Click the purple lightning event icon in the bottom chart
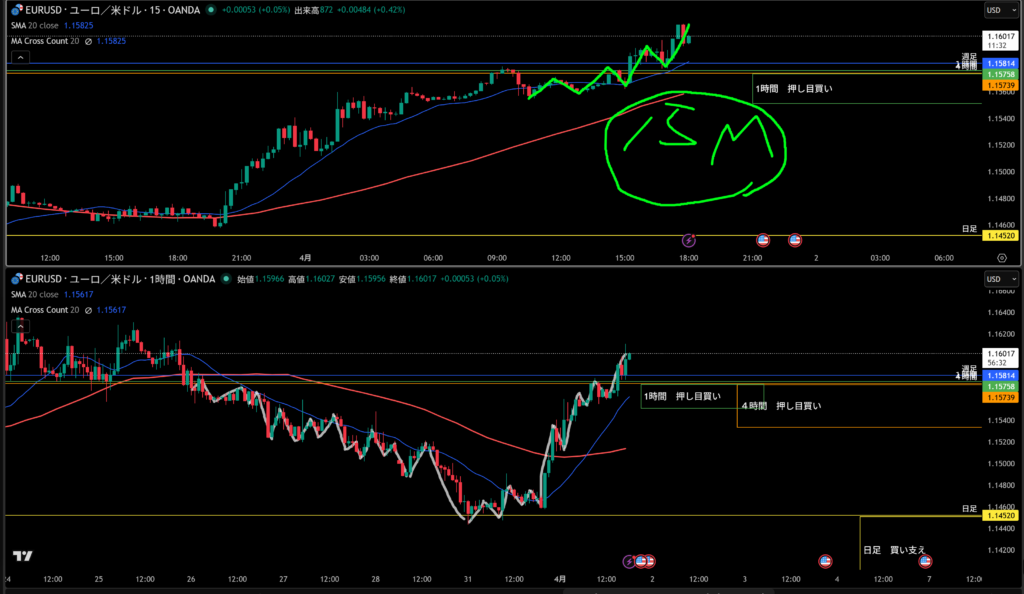1024x594 pixels. point(629,562)
